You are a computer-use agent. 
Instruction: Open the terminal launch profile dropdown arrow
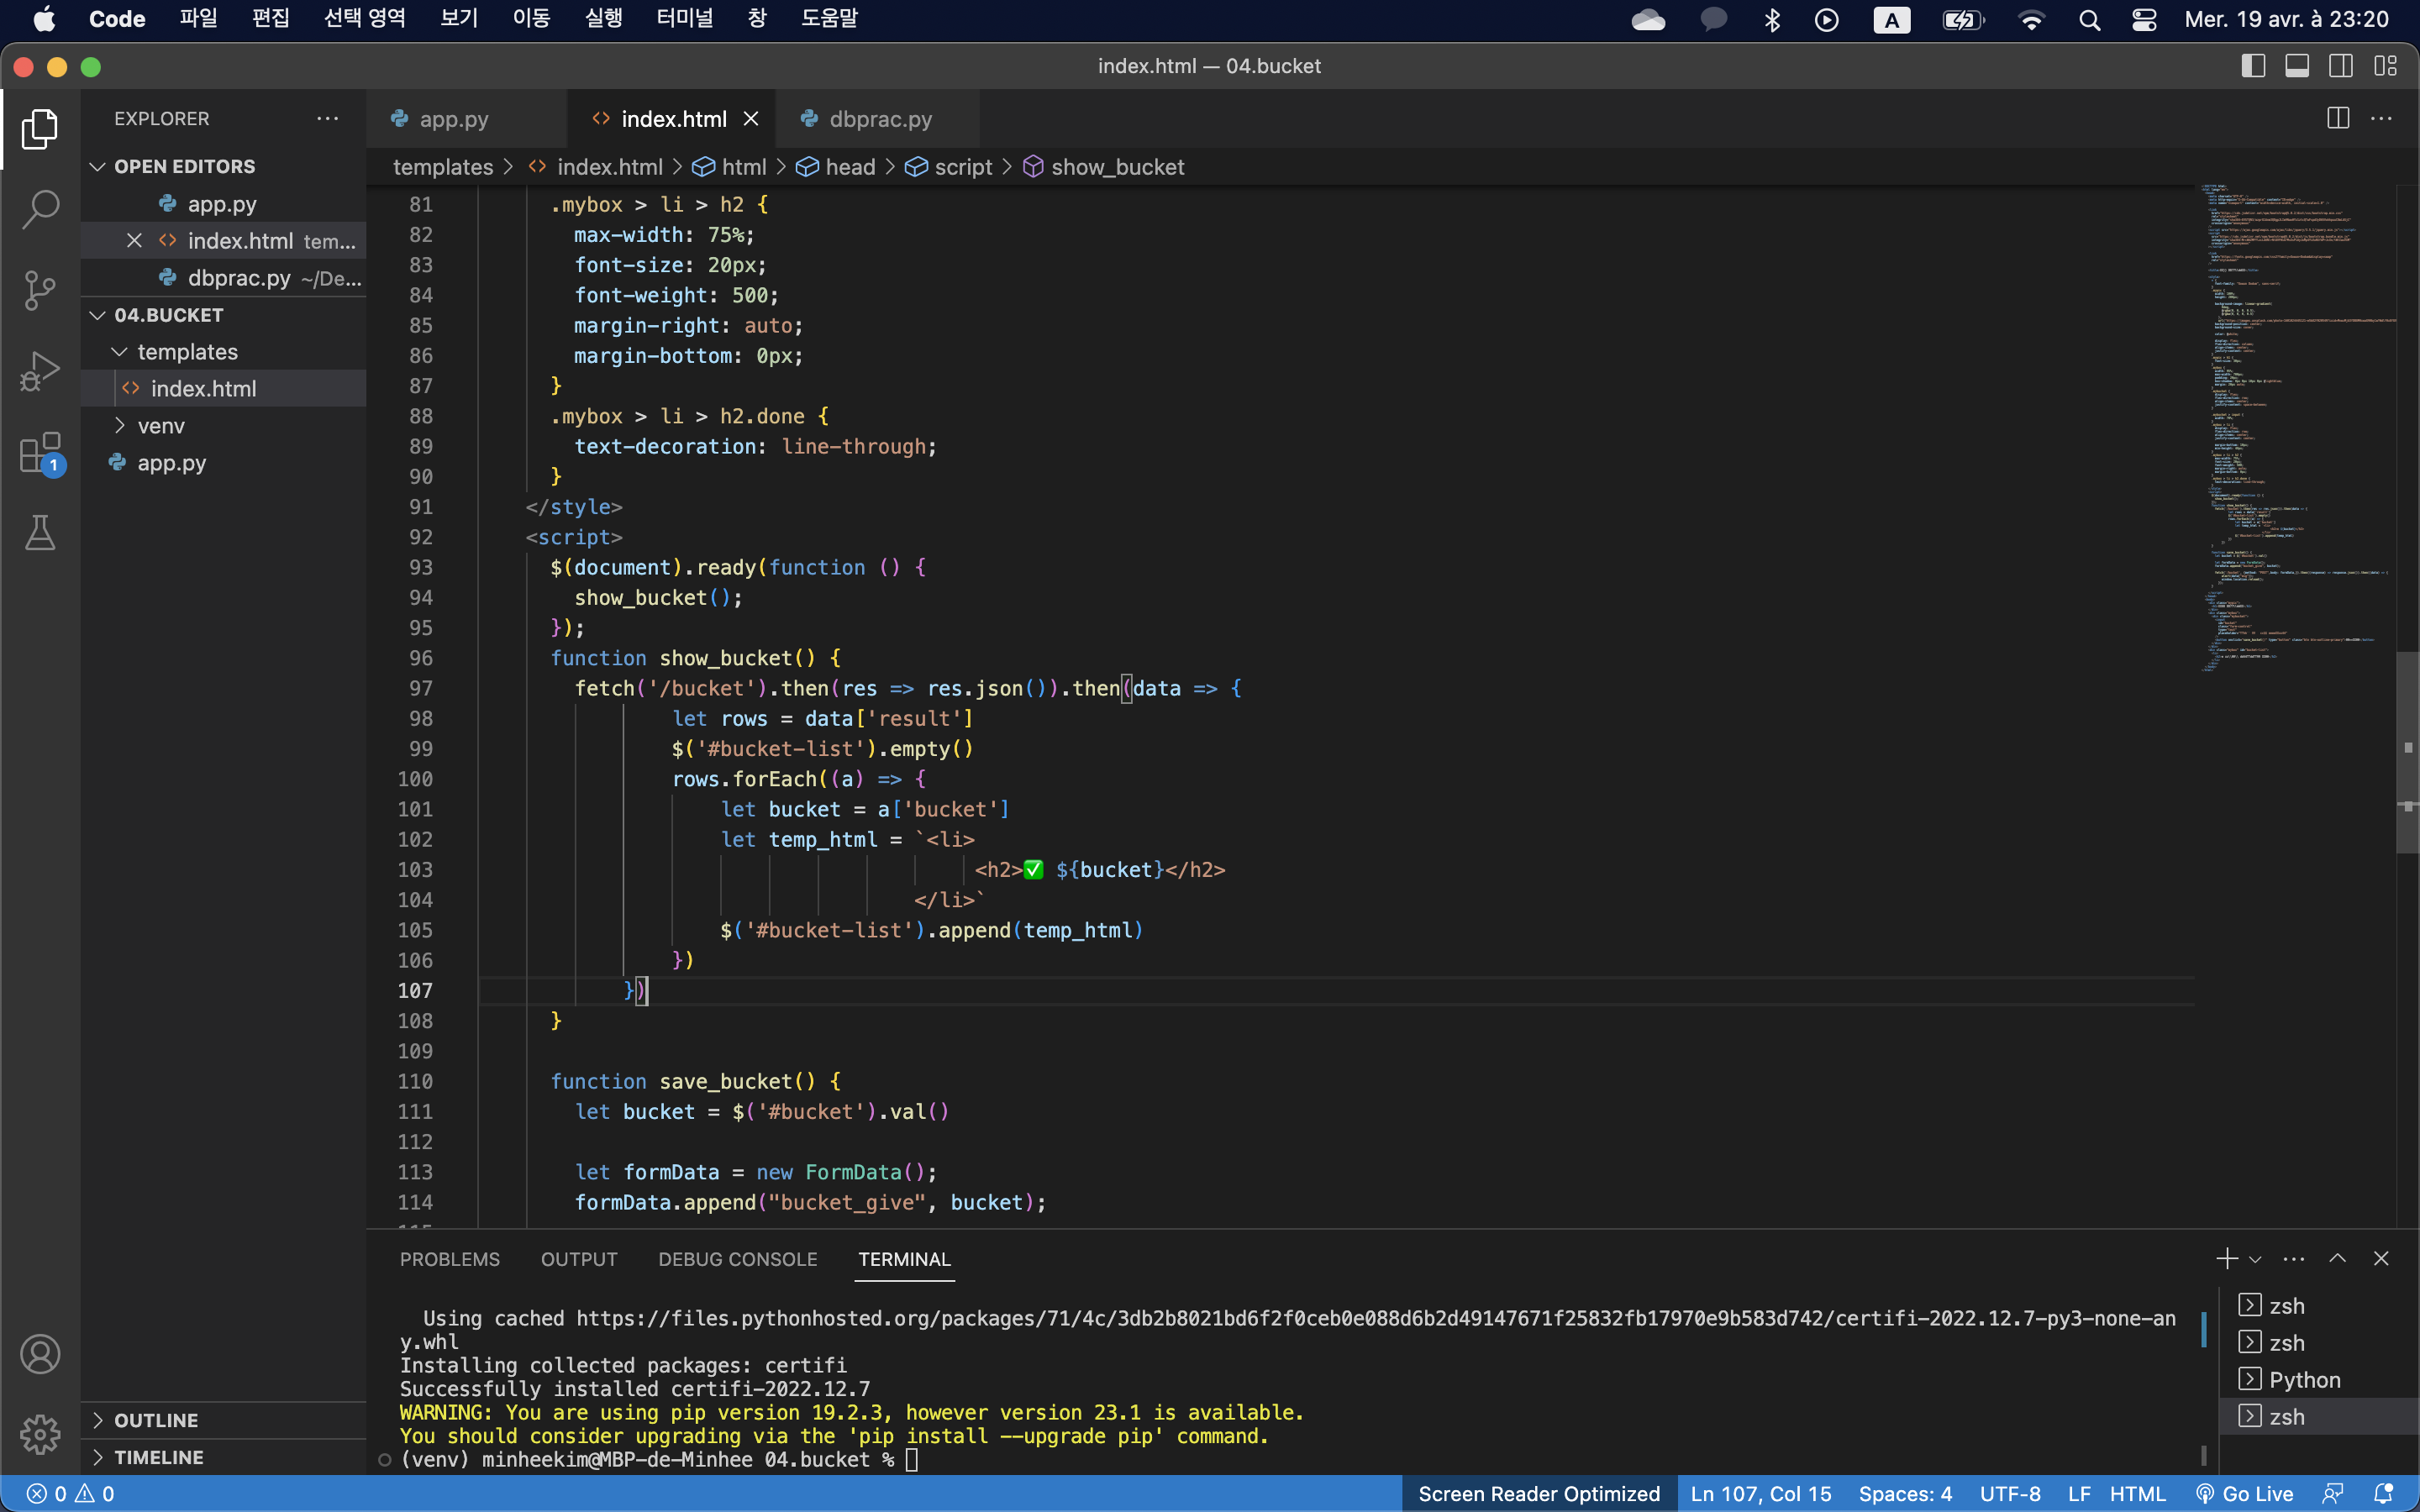(2255, 1259)
